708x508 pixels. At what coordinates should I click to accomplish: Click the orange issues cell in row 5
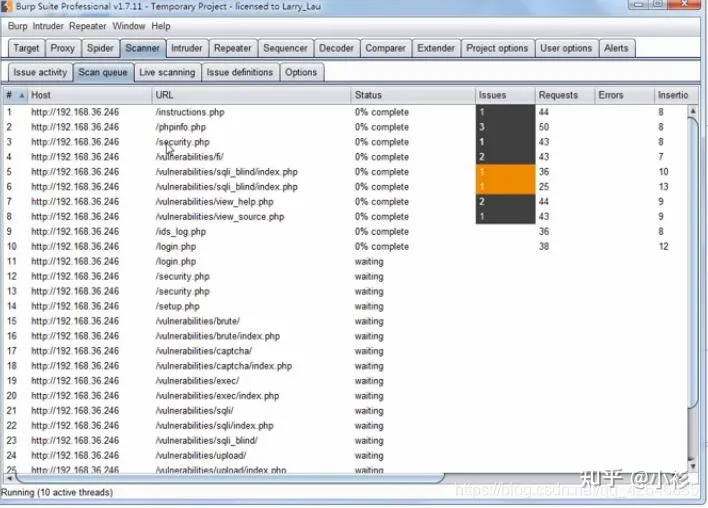[x=505, y=172]
